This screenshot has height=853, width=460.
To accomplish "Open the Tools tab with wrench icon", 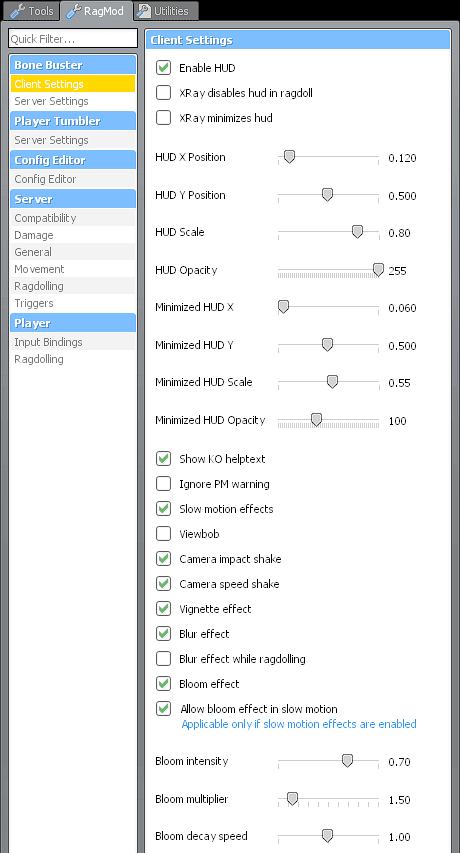I will (32, 11).
